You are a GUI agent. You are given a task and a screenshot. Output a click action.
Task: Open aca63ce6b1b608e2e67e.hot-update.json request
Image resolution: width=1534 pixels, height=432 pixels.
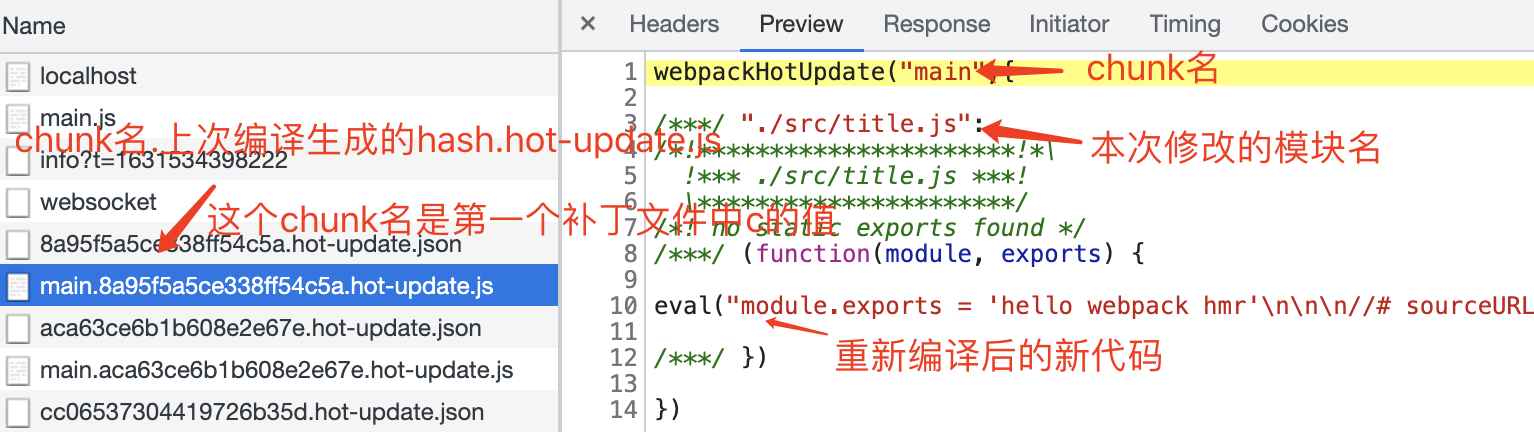point(279,328)
